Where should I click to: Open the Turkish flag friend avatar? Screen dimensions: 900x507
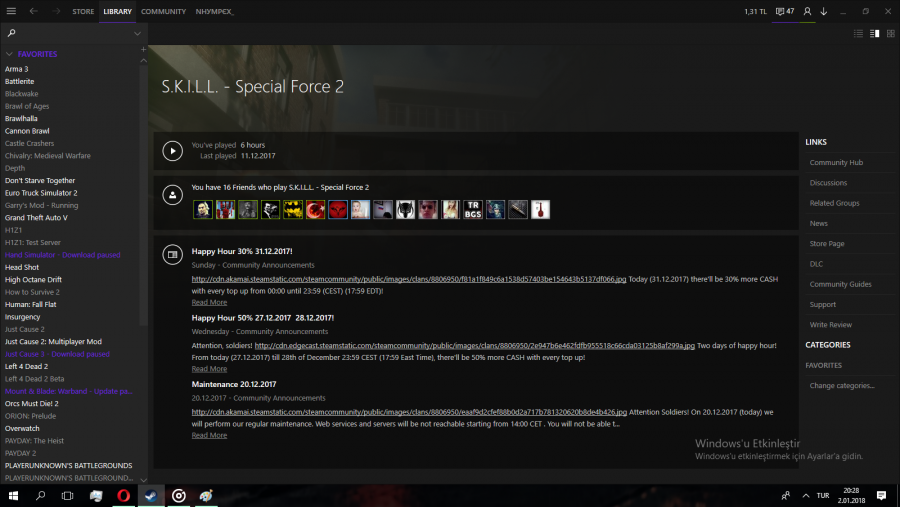[315, 210]
